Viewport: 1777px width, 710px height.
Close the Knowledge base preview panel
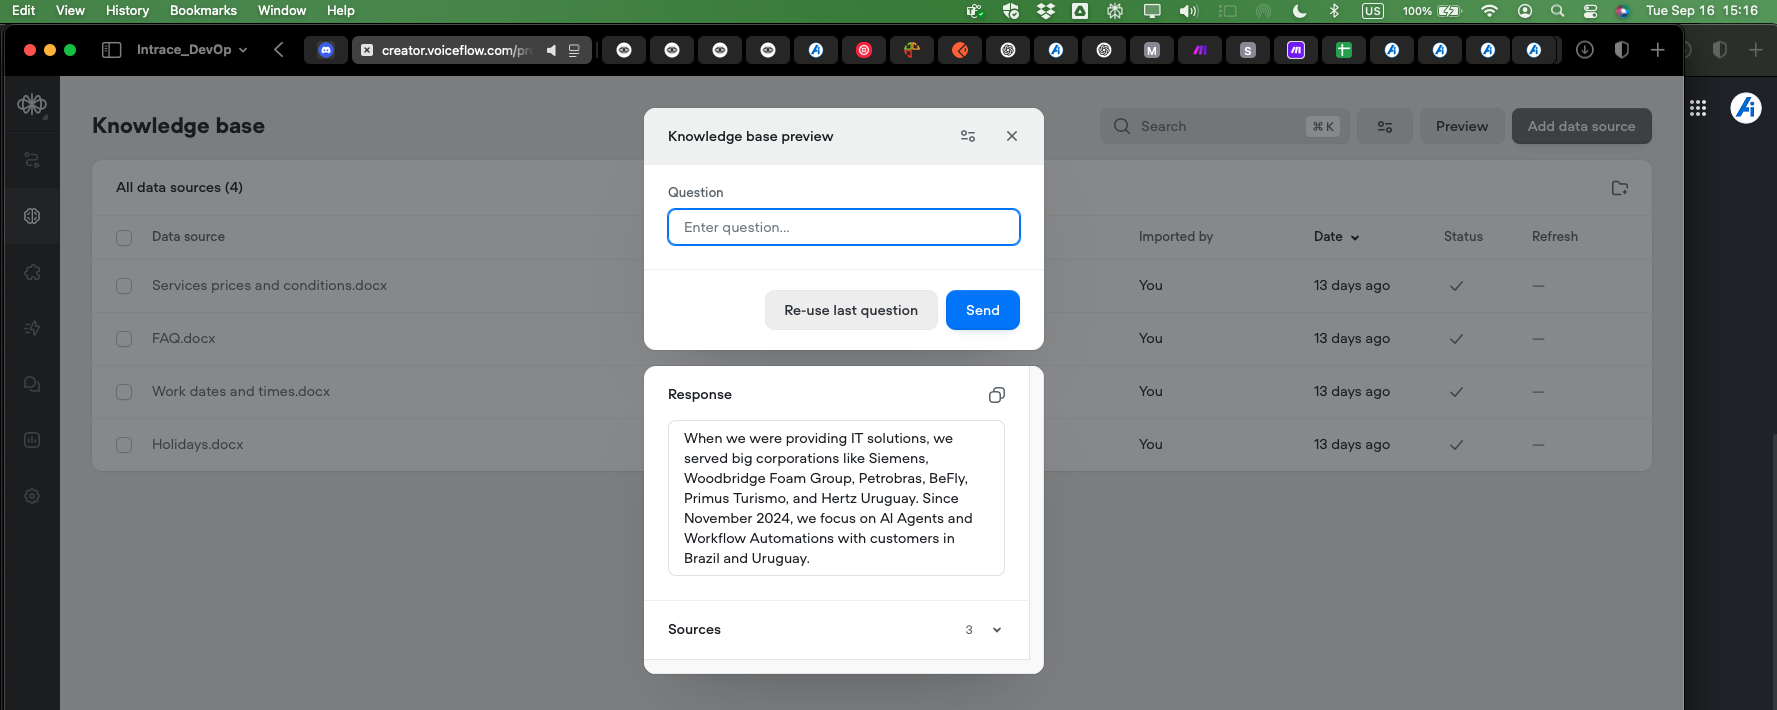pyautogui.click(x=1012, y=136)
